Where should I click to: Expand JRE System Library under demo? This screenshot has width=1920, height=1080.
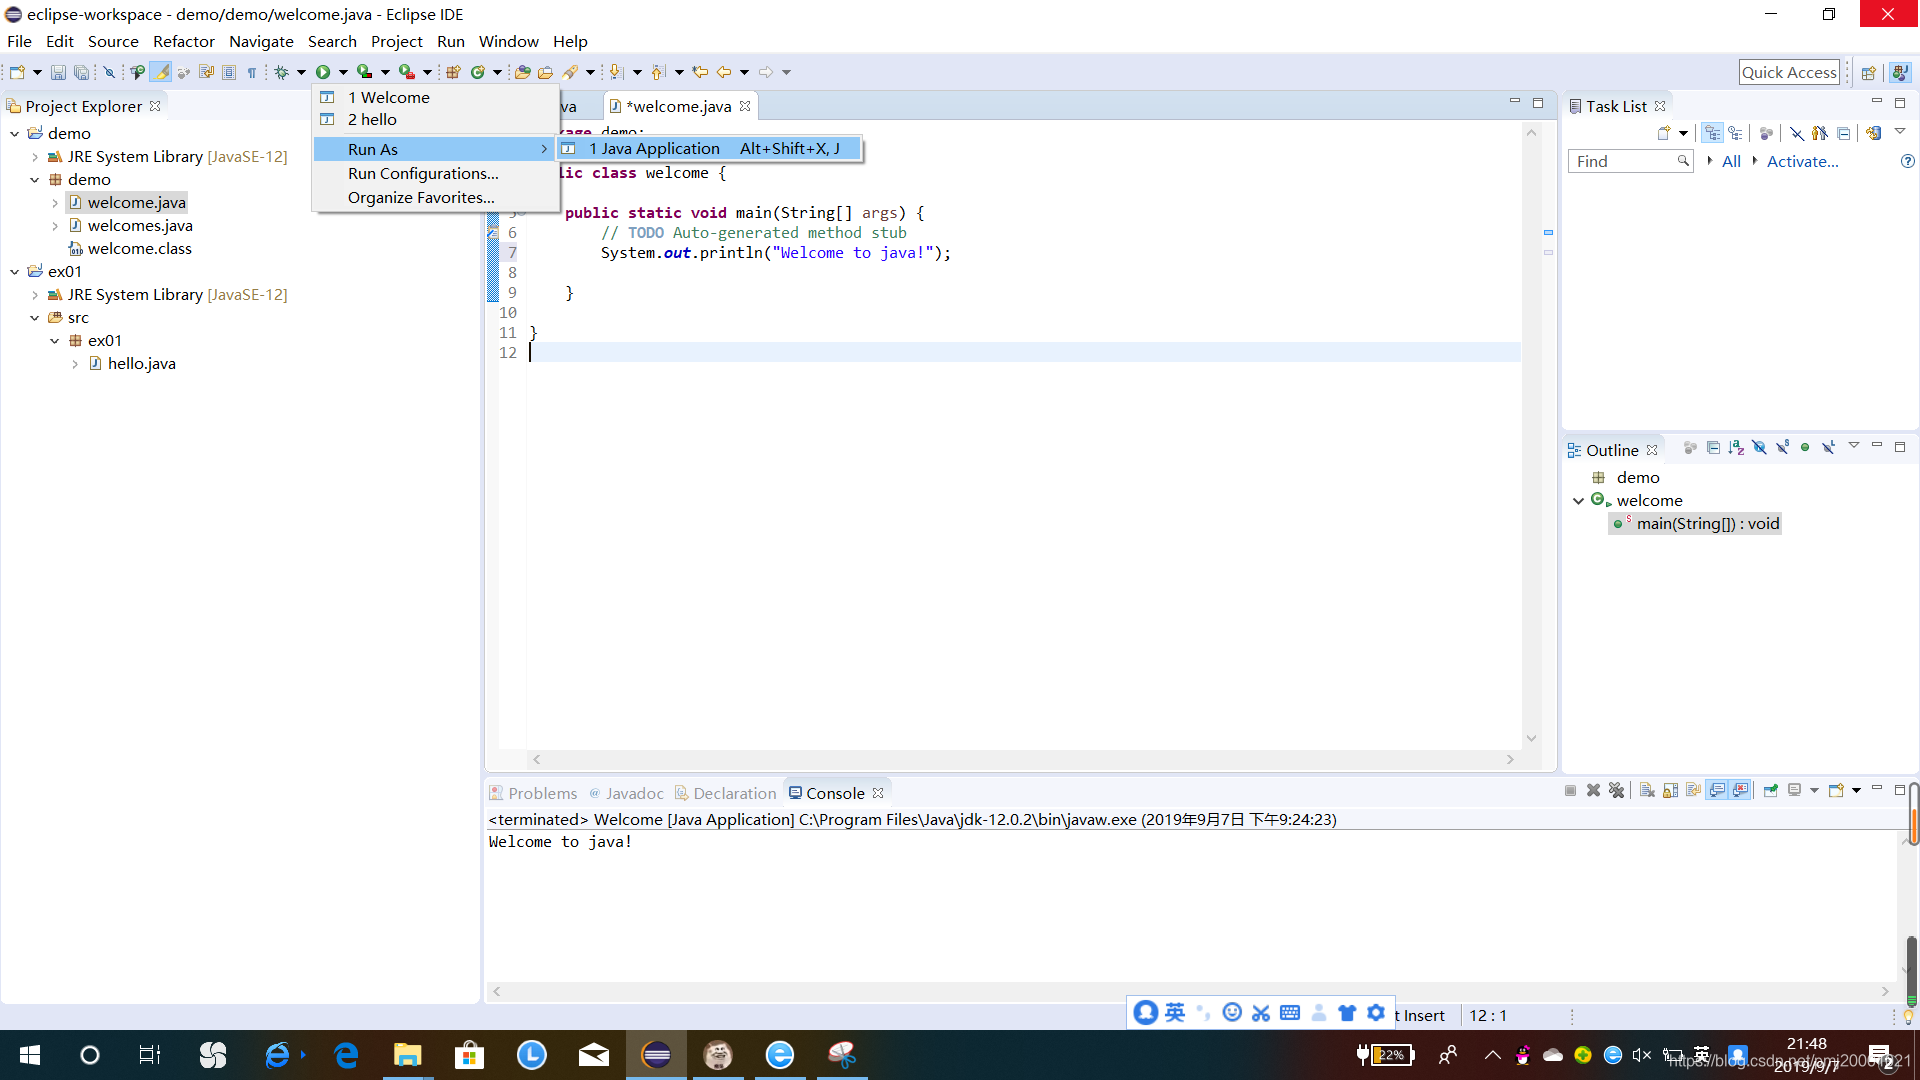pyautogui.click(x=35, y=157)
